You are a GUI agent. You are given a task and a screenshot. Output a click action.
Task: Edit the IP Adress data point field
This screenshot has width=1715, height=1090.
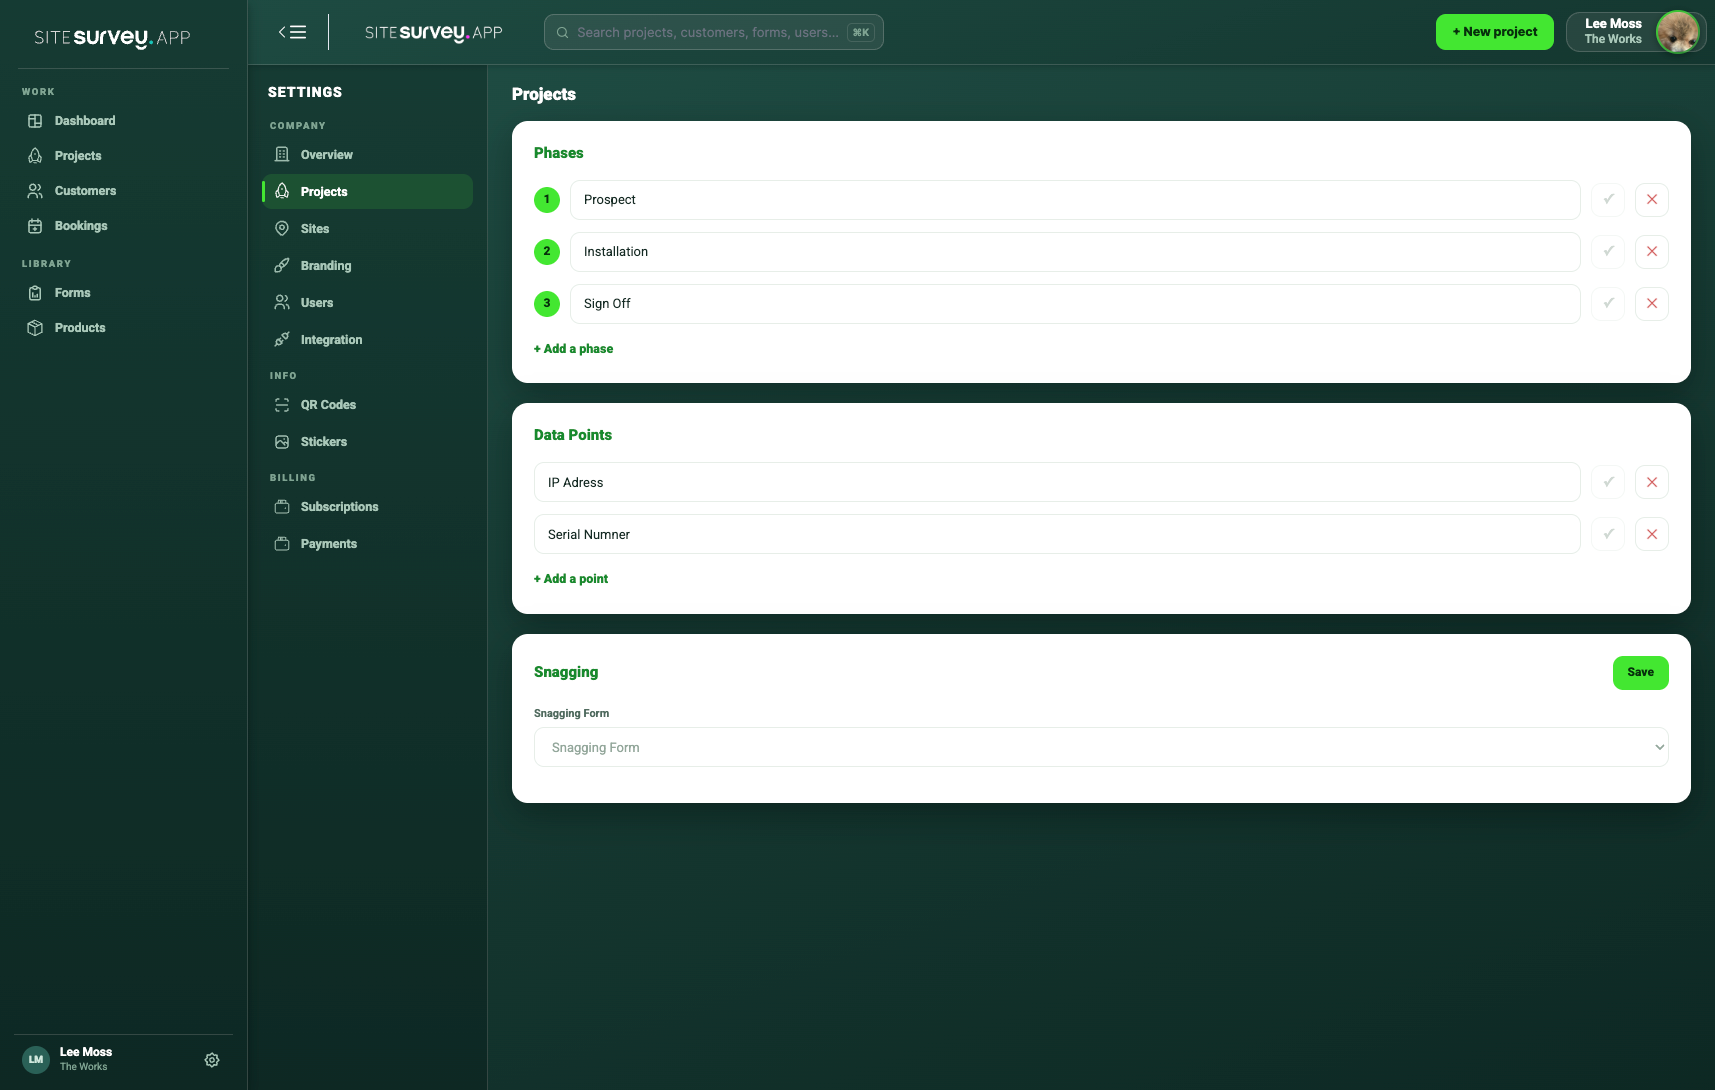[1057, 482]
